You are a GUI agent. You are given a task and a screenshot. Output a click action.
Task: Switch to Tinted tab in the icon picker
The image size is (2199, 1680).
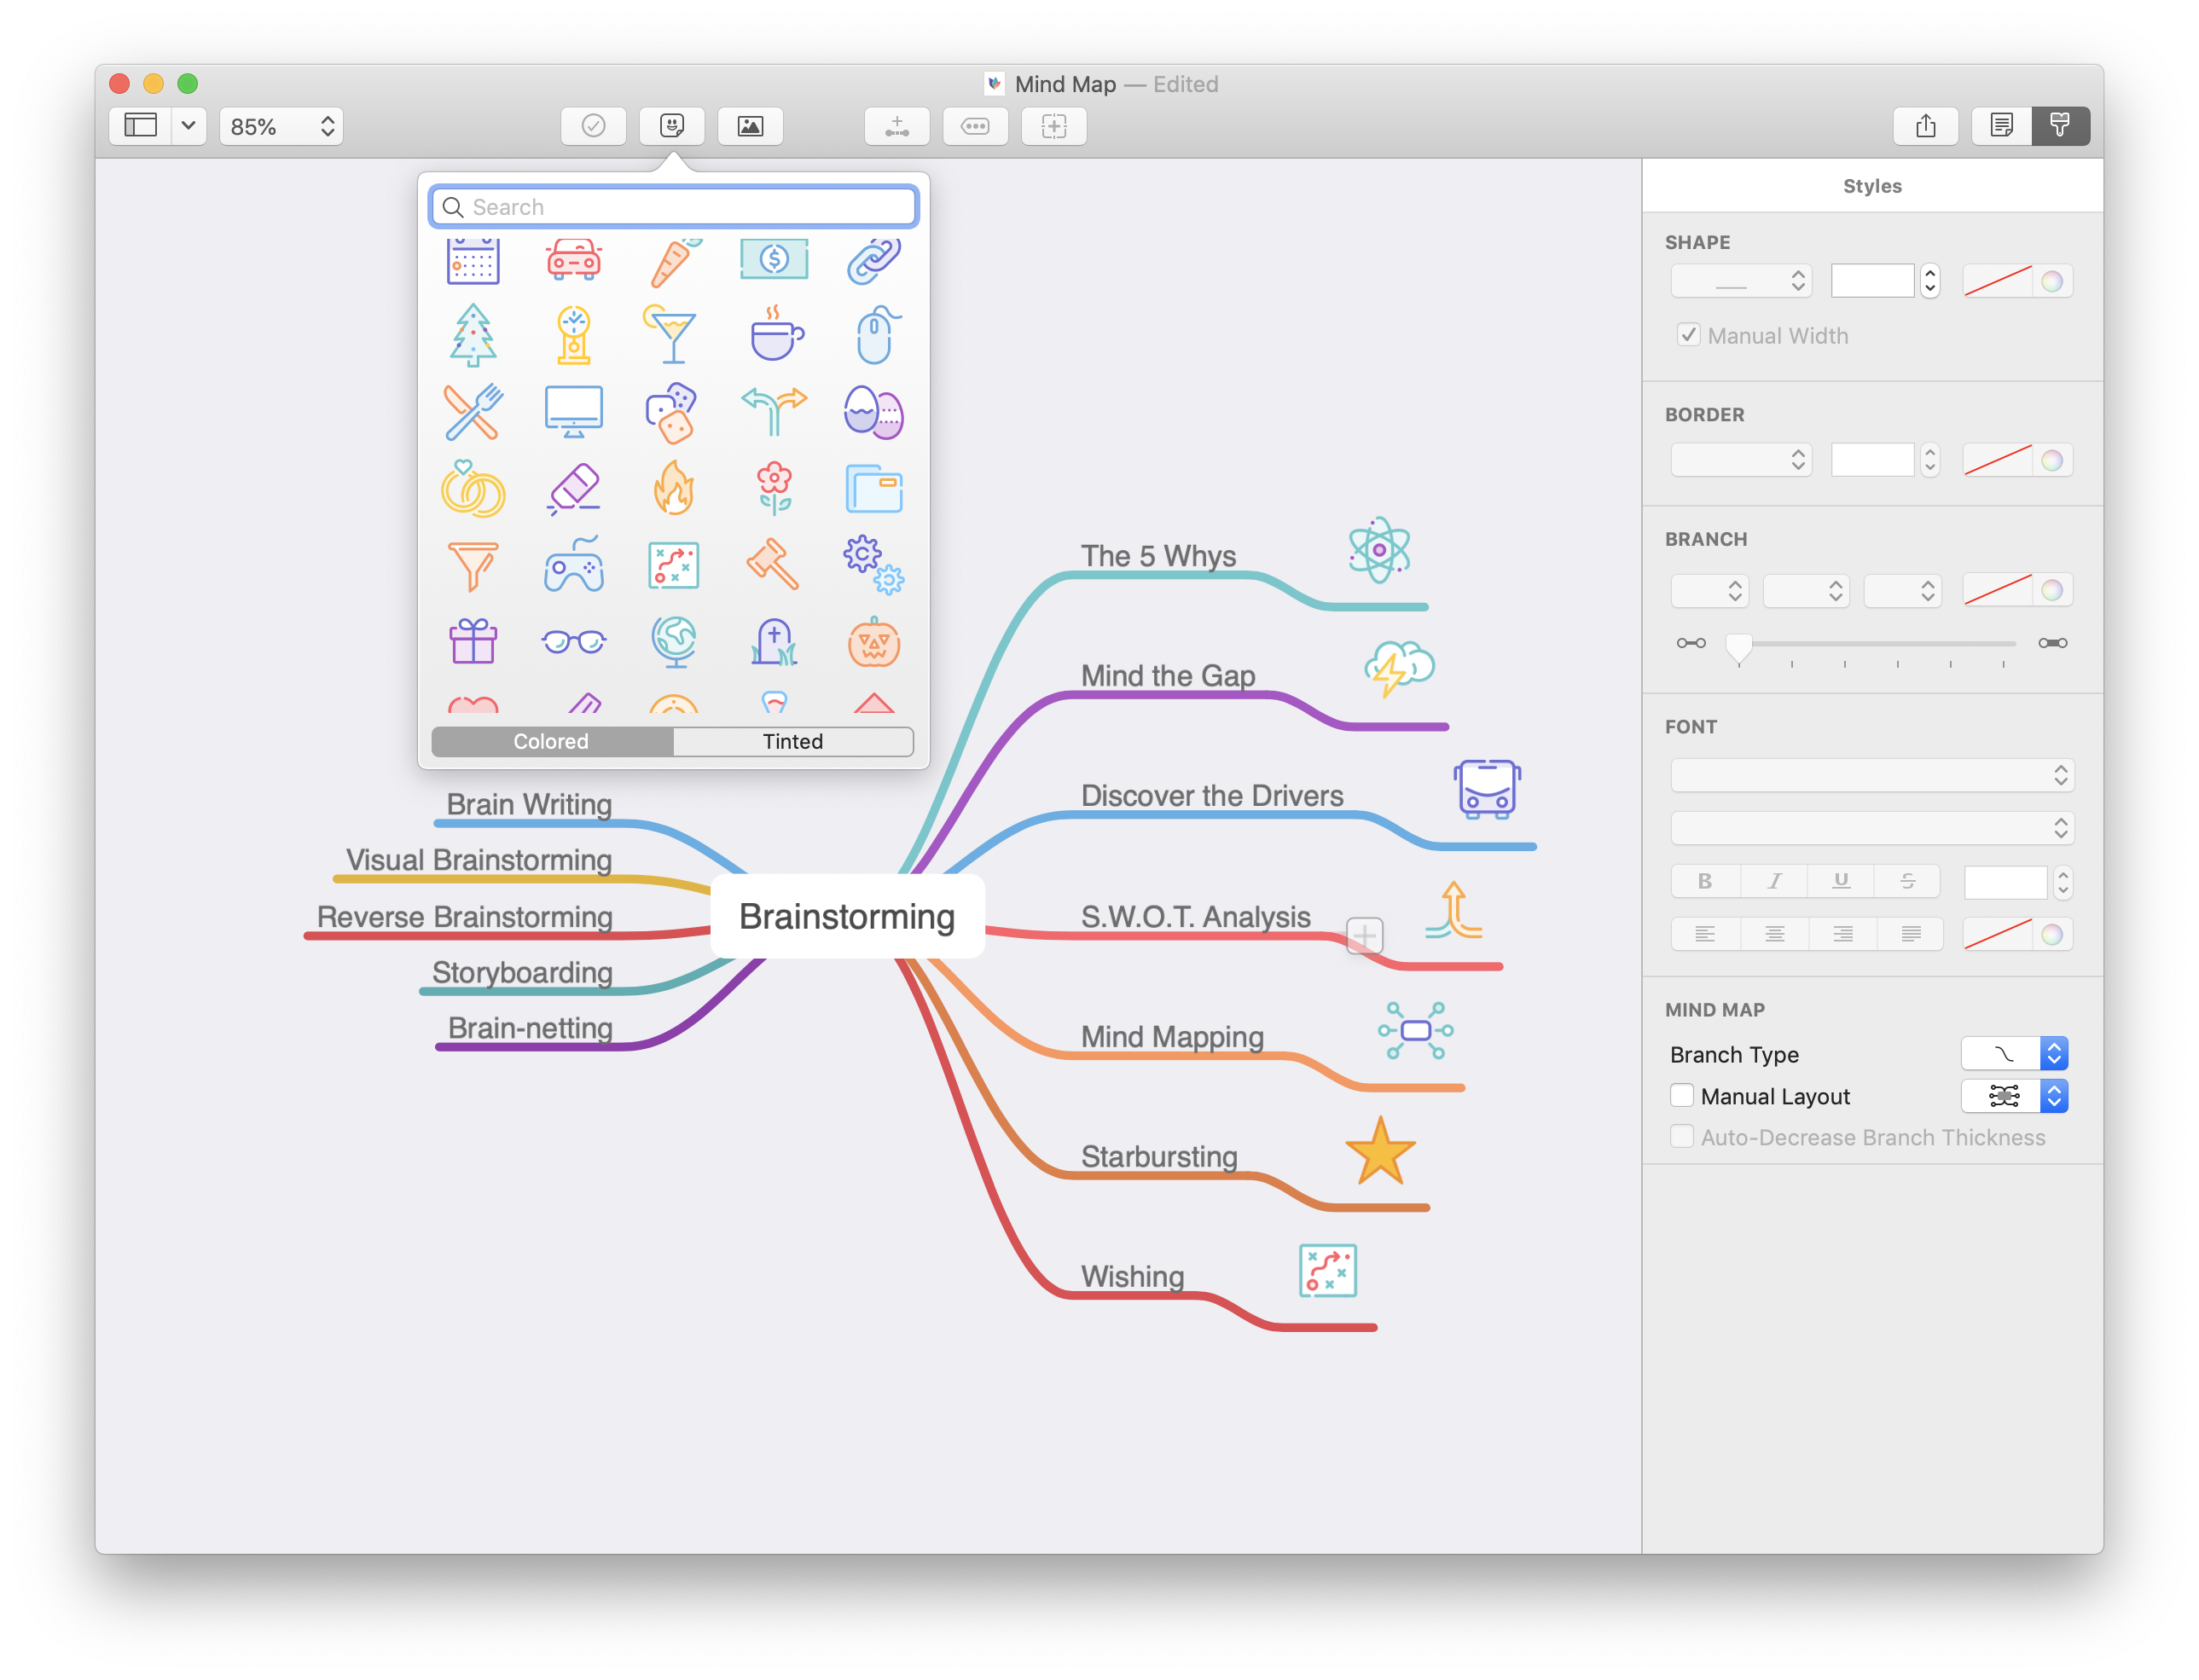pos(791,739)
